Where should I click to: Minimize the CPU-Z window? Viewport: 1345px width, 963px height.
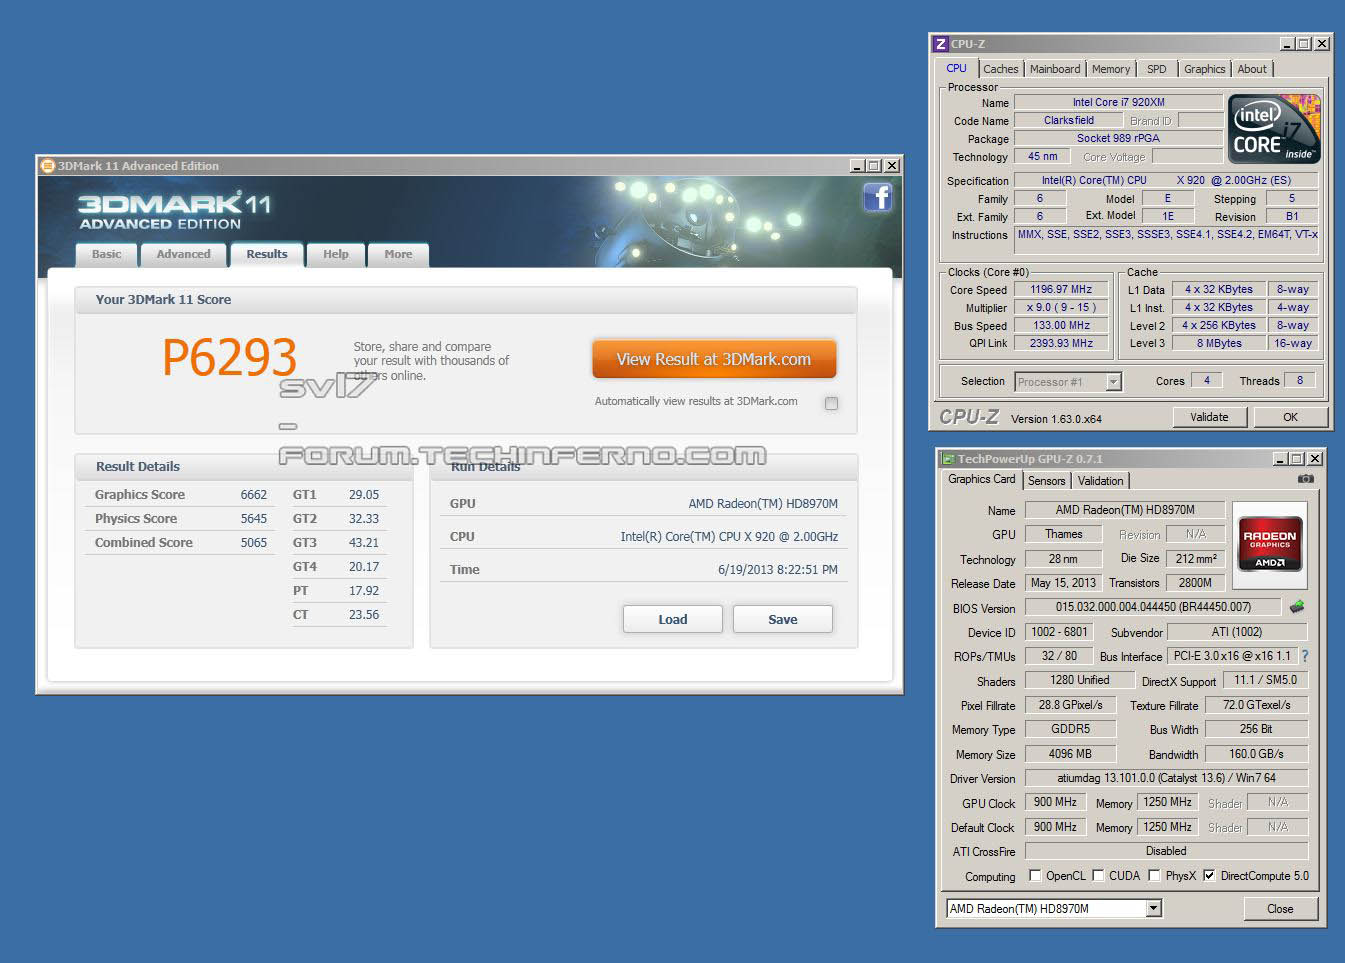(1287, 44)
